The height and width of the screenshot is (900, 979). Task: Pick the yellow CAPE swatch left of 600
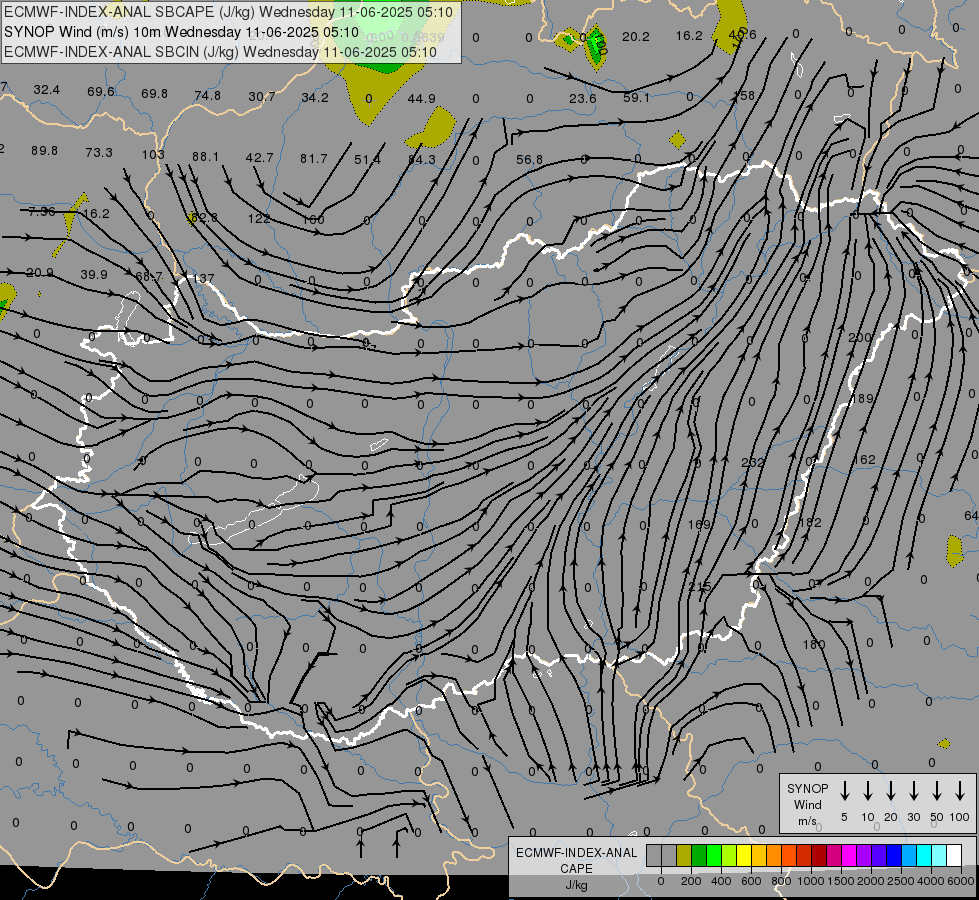tap(744, 855)
